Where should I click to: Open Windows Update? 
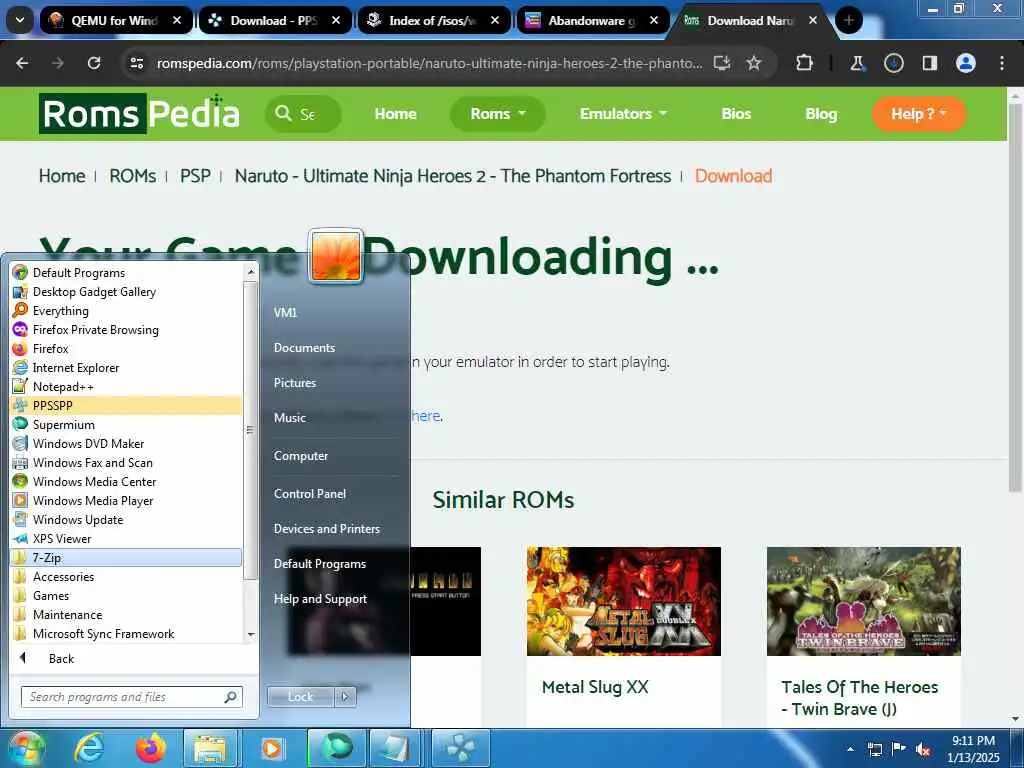[x=126, y=520]
